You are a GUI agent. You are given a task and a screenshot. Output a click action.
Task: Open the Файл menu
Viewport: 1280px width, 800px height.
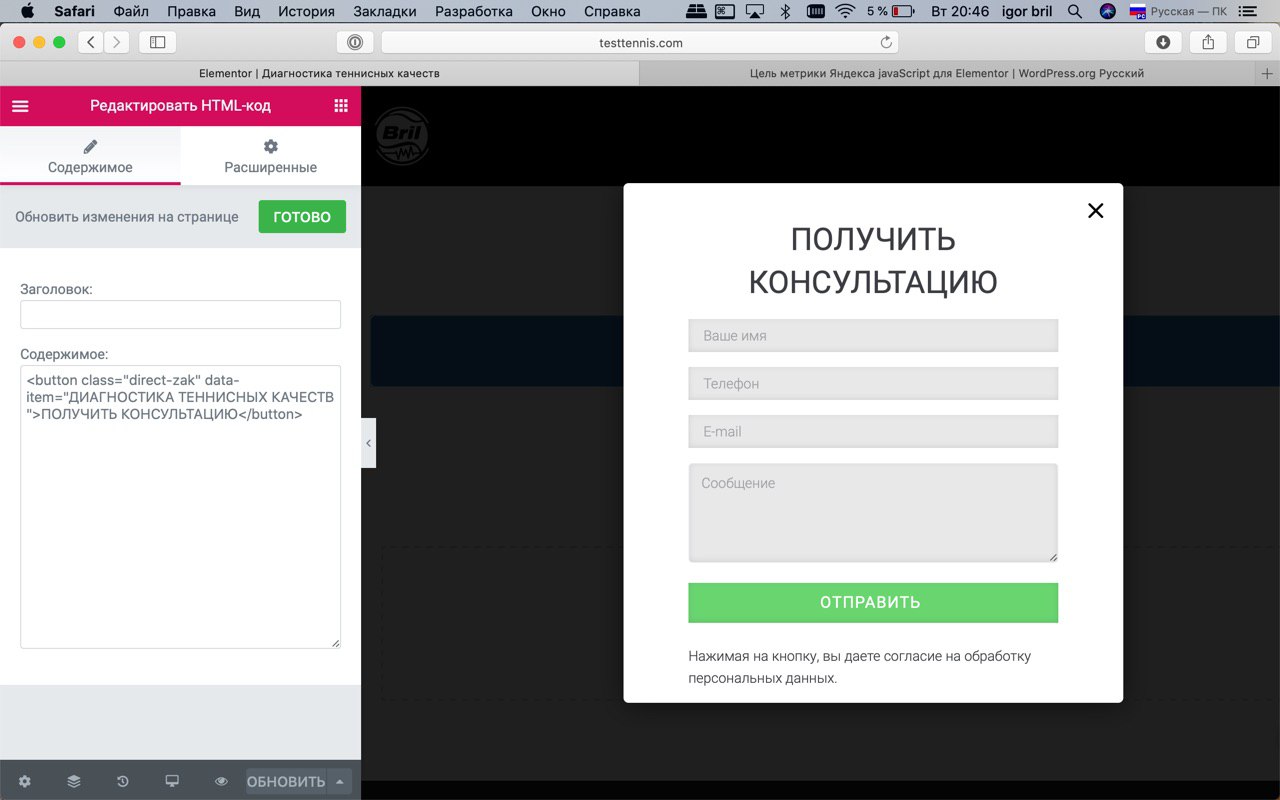coord(131,11)
